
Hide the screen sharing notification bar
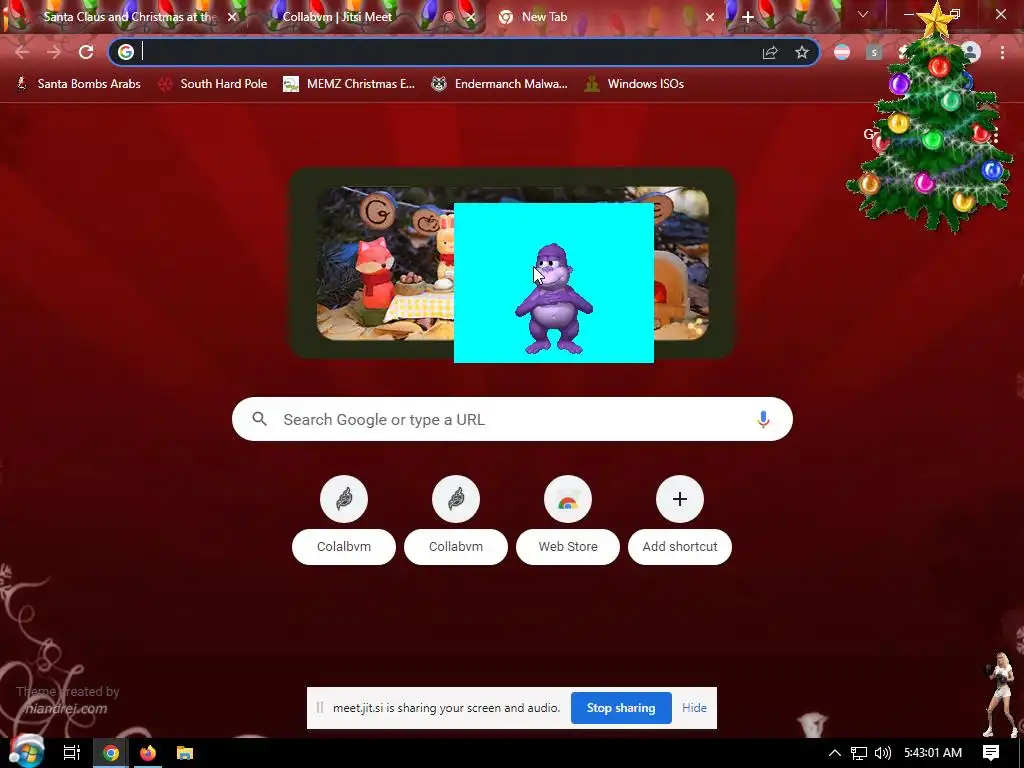point(694,708)
